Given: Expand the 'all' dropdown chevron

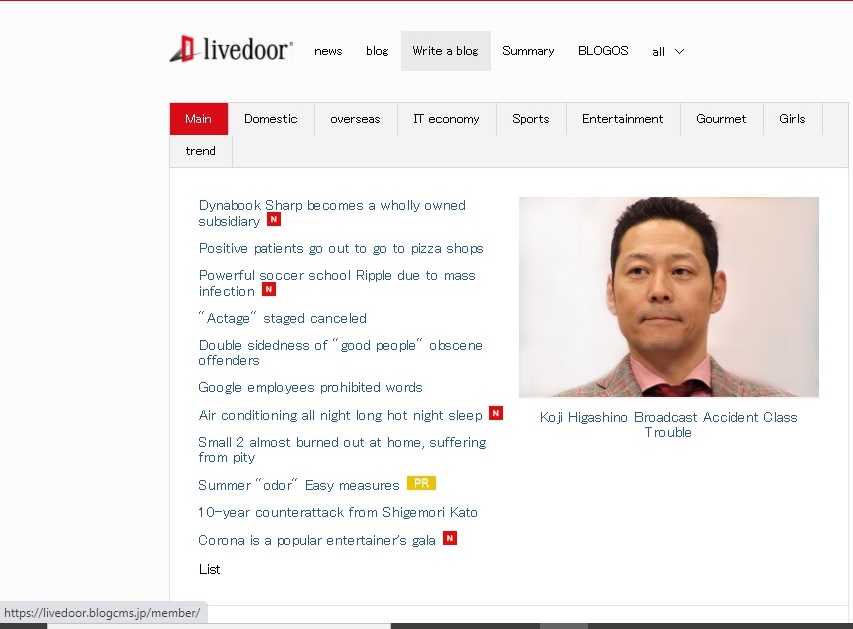Looking at the screenshot, I should click(x=679, y=51).
